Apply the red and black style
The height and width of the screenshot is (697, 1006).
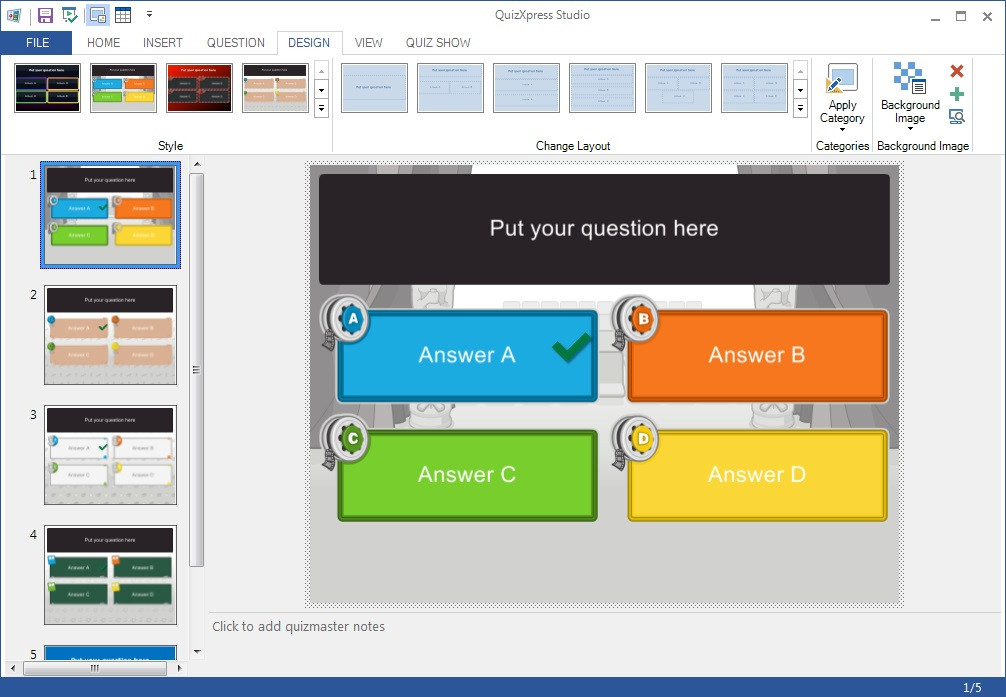(x=199, y=88)
